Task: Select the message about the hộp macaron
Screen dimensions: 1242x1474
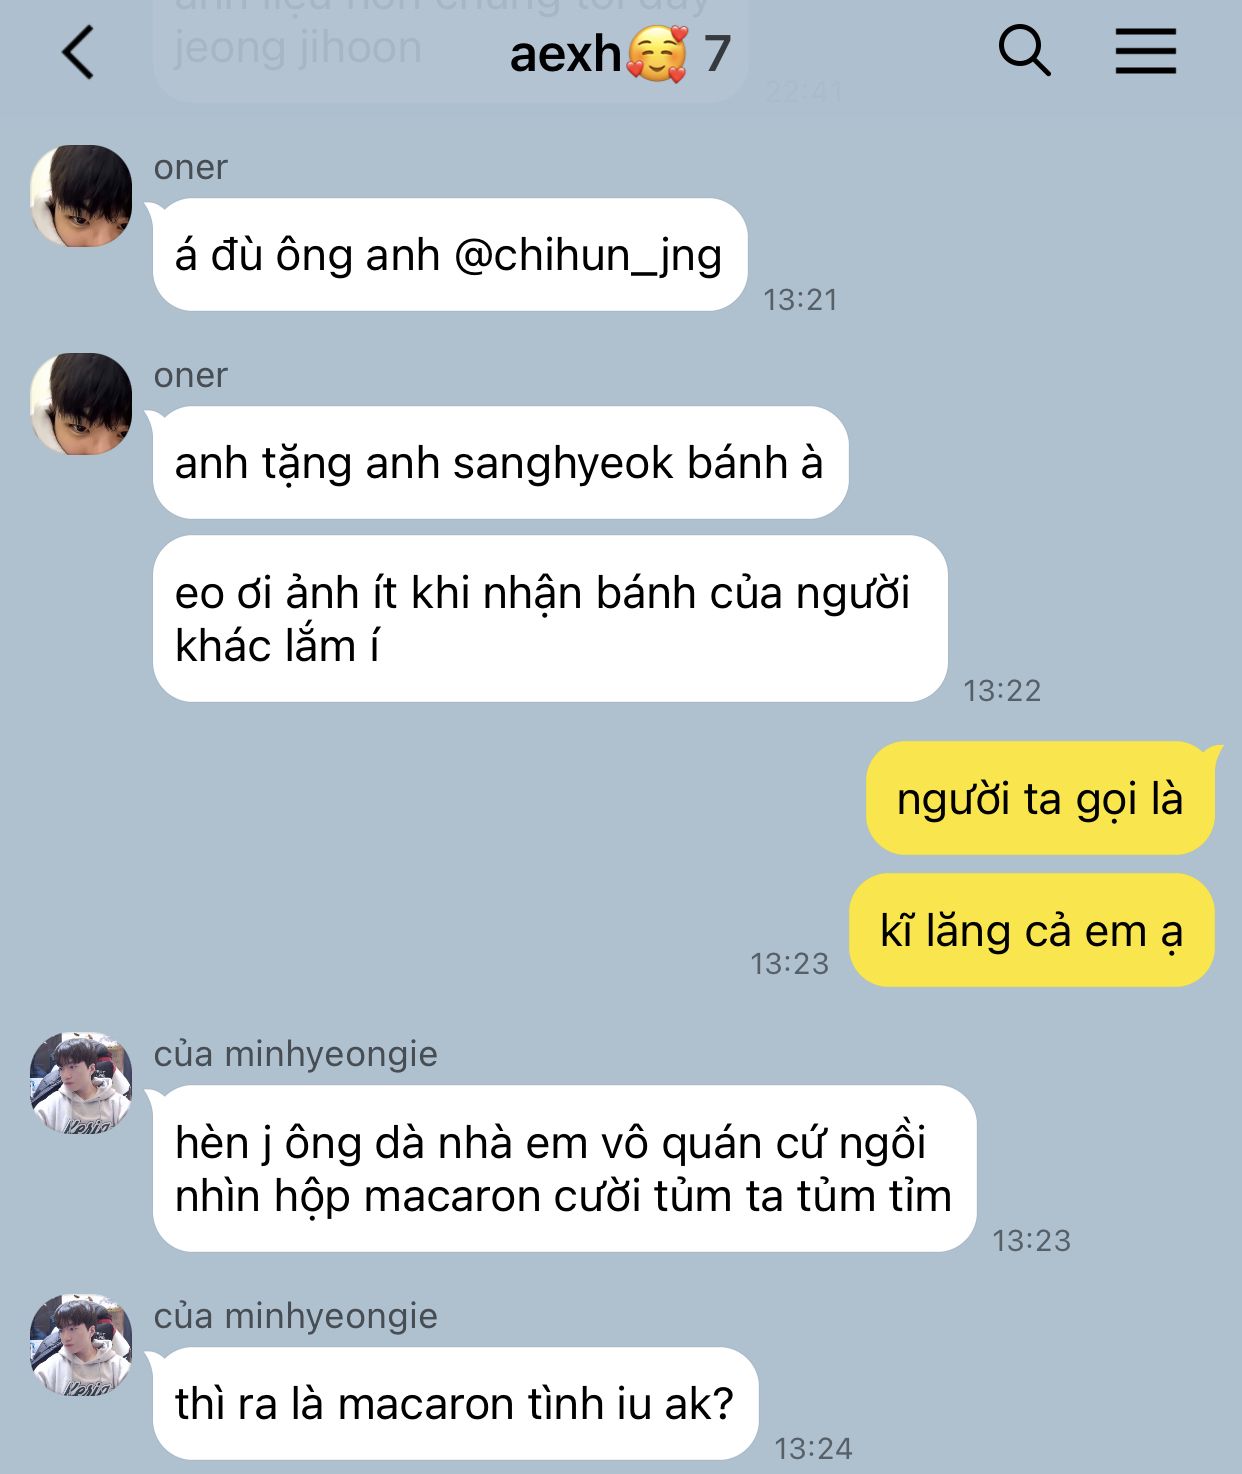Action: coord(564,1169)
